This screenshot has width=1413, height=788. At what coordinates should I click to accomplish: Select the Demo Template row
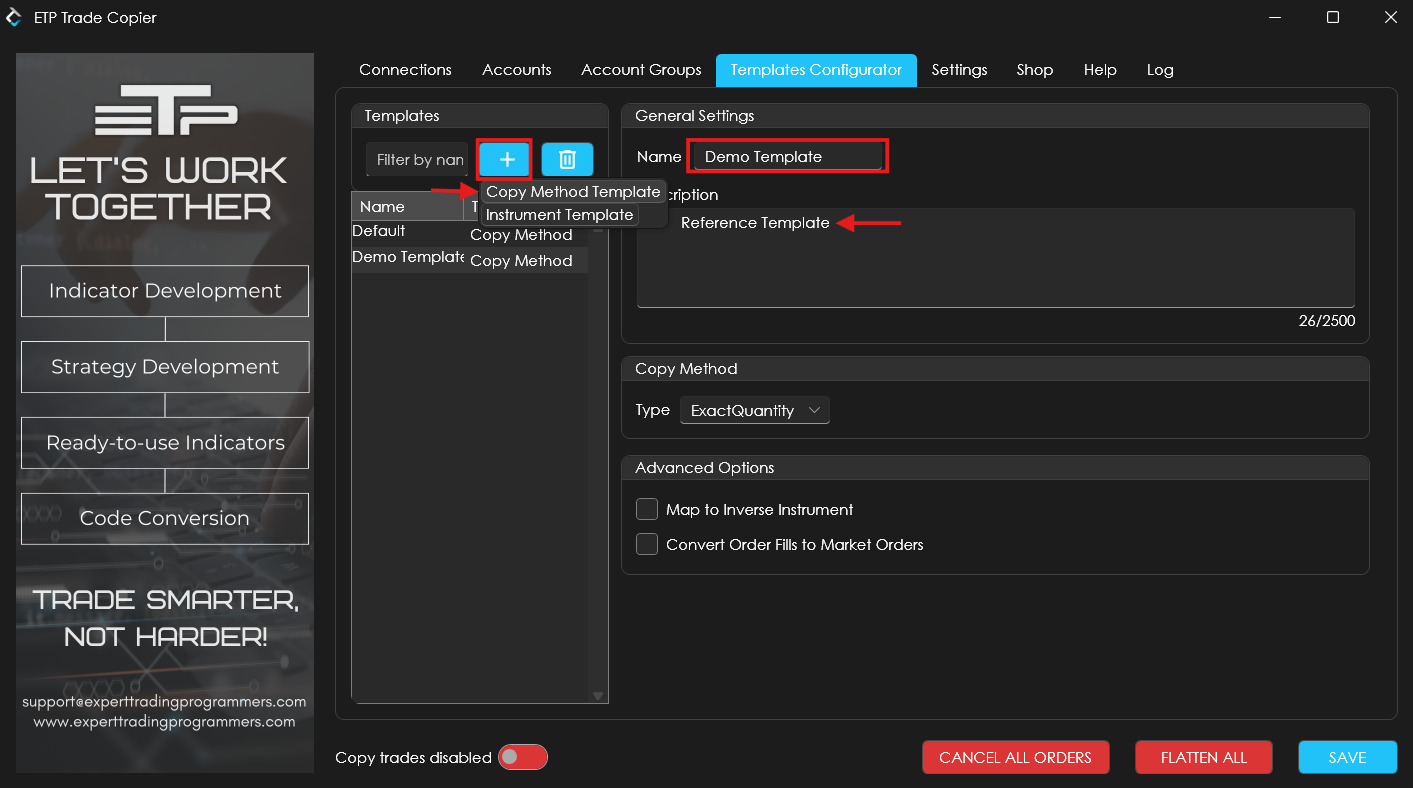coord(469,259)
